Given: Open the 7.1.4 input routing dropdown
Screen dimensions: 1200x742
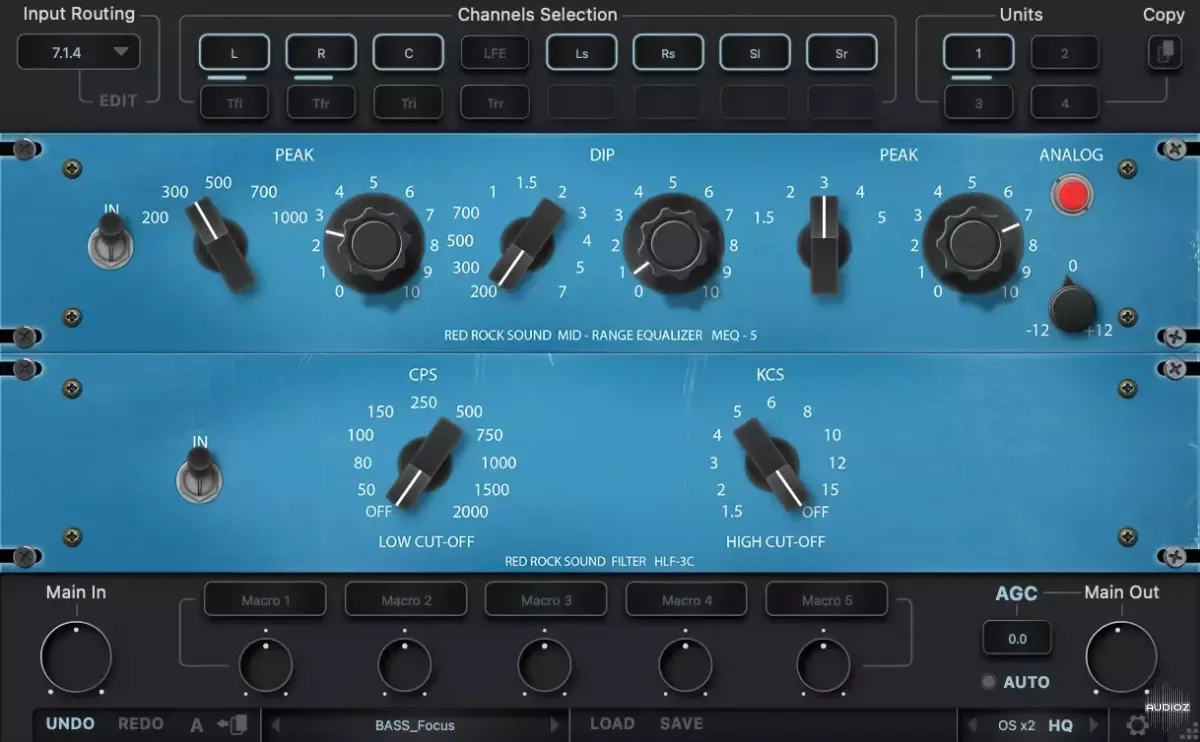Looking at the screenshot, I should pyautogui.click(x=79, y=52).
